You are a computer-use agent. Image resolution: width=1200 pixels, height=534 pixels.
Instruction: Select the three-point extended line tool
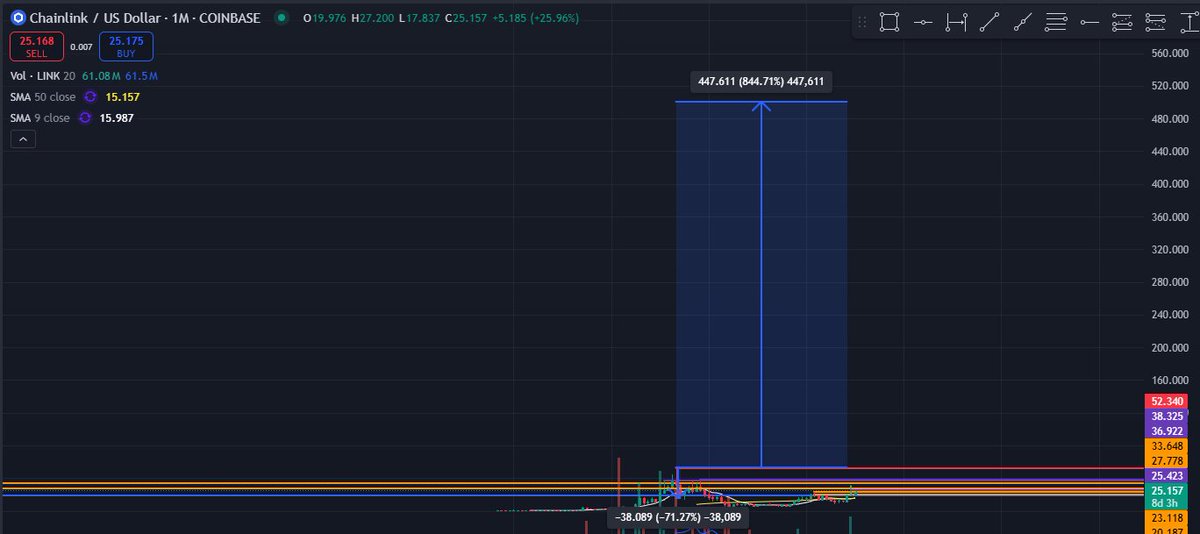point(1023,22)
